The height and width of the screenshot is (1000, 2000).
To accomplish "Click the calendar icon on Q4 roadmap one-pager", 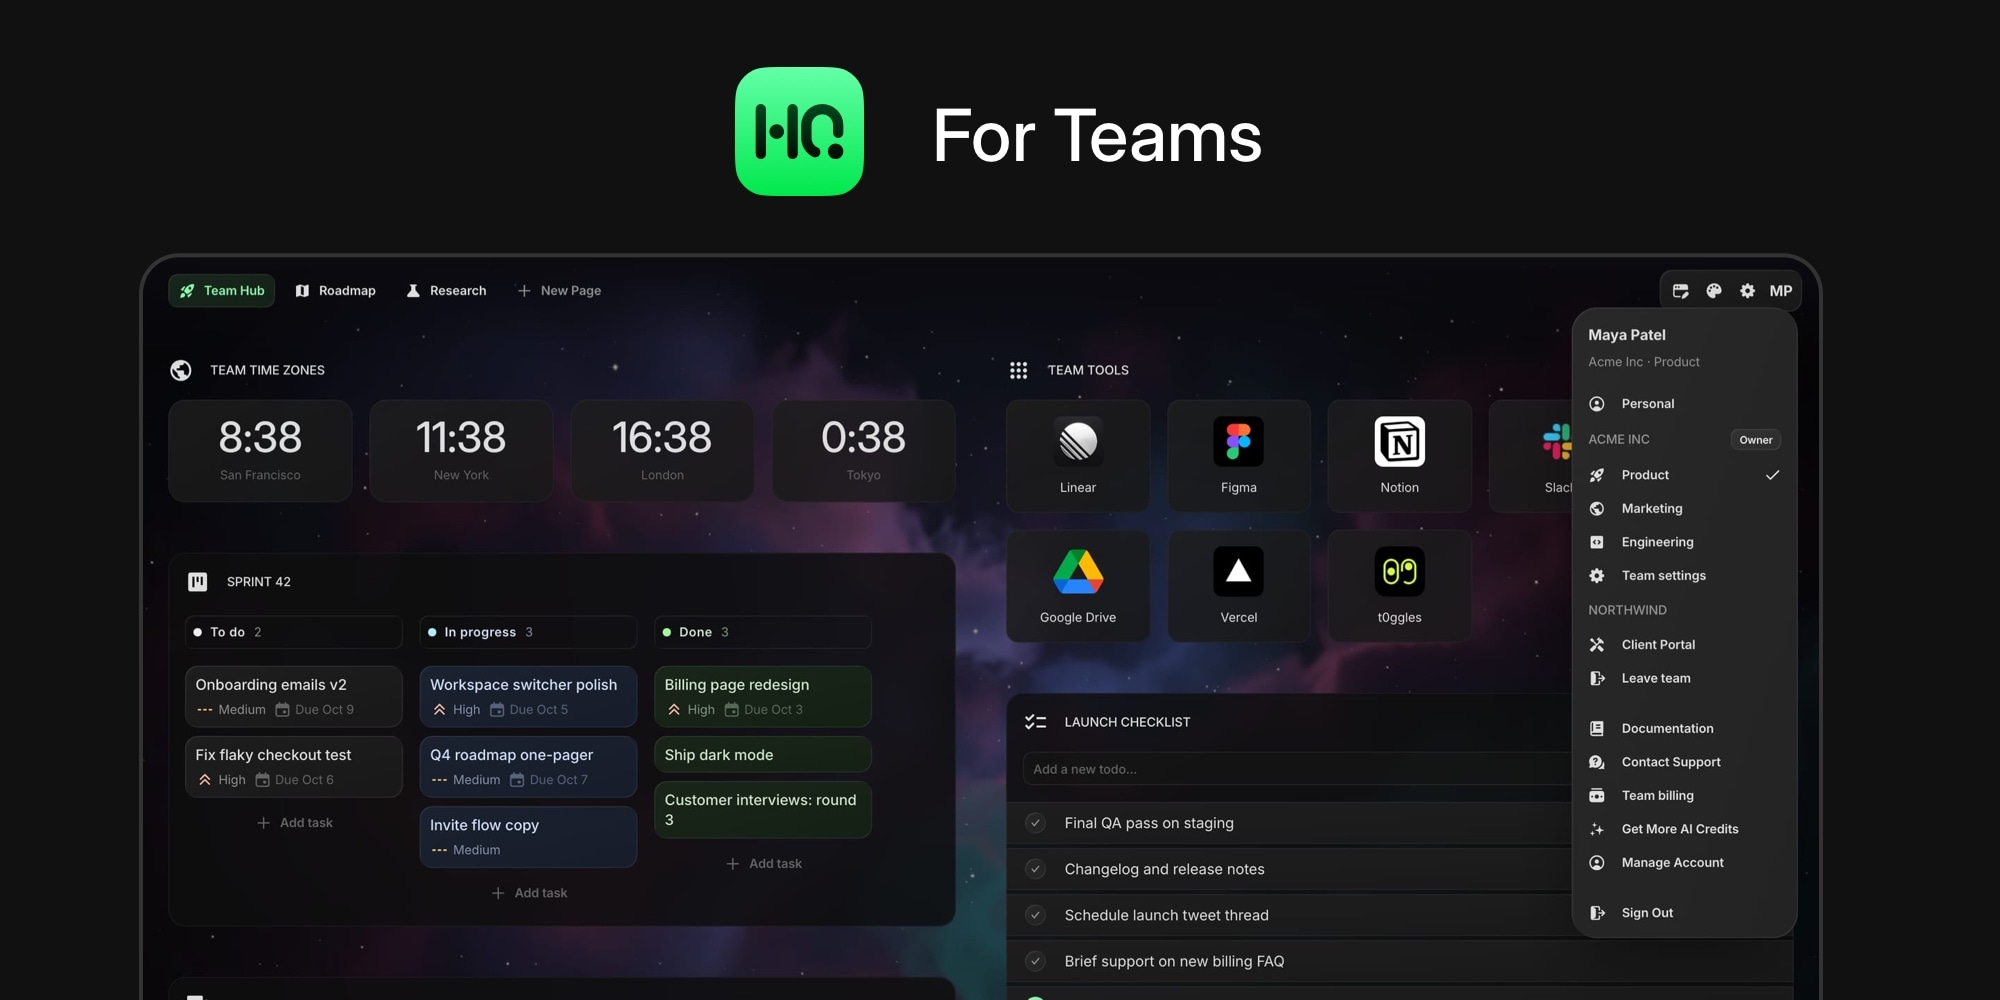I will click(517, 780).
